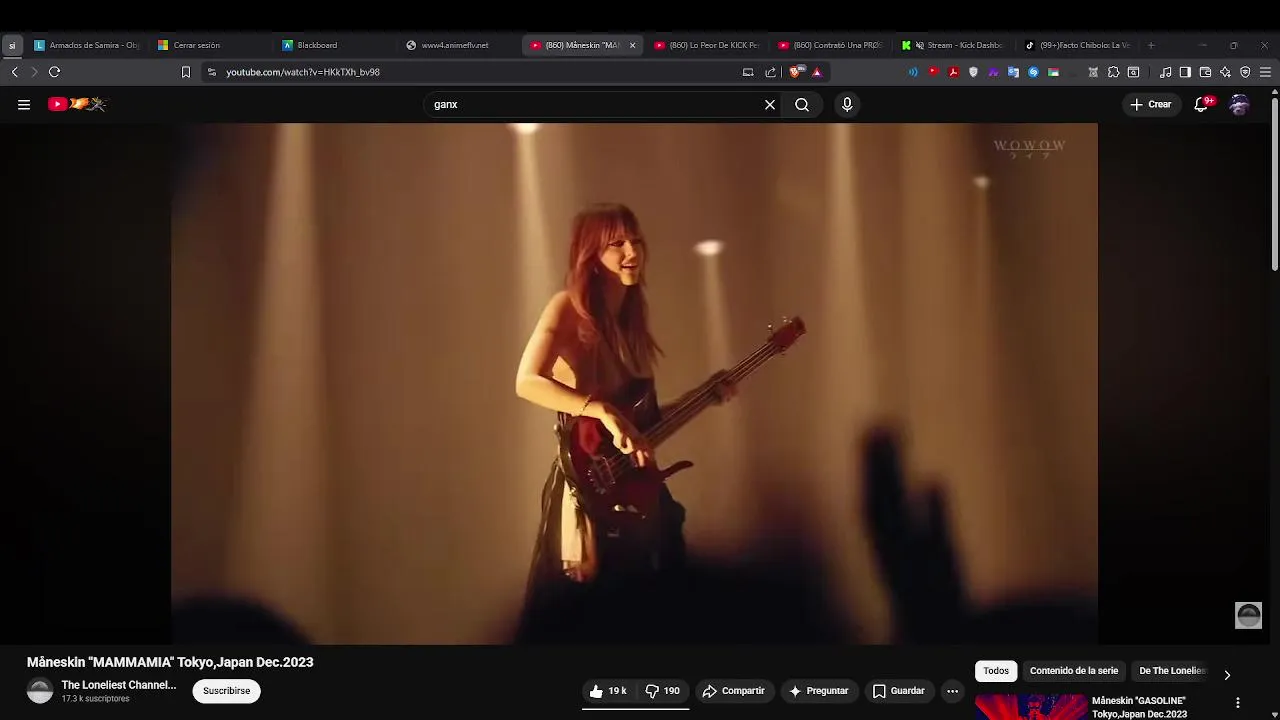Click the video player to pause
This screenshot has height=720, width=1280.
[x=634, y=383]
